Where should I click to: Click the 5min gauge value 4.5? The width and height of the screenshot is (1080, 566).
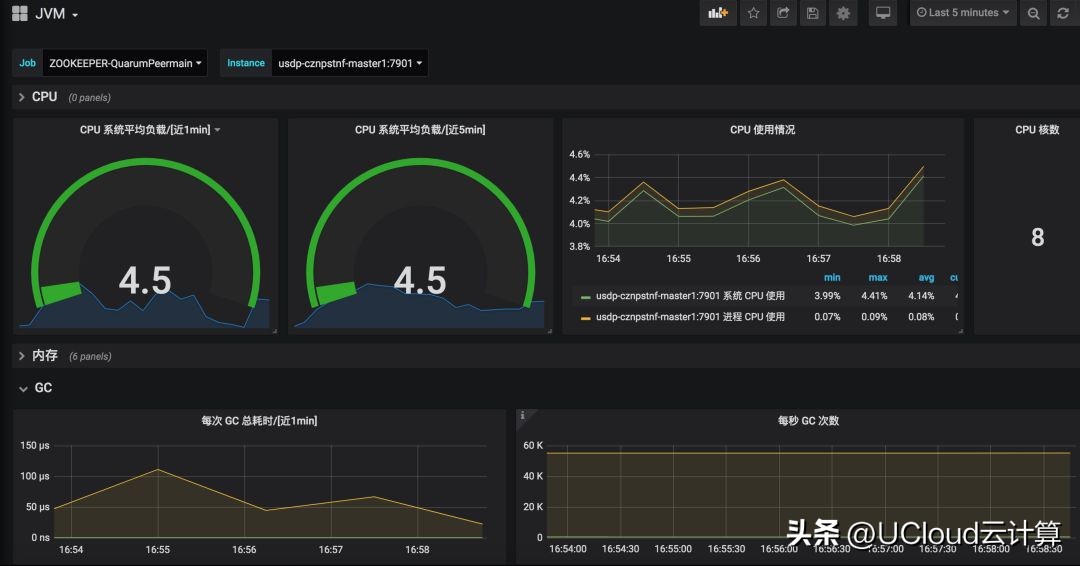420,280
